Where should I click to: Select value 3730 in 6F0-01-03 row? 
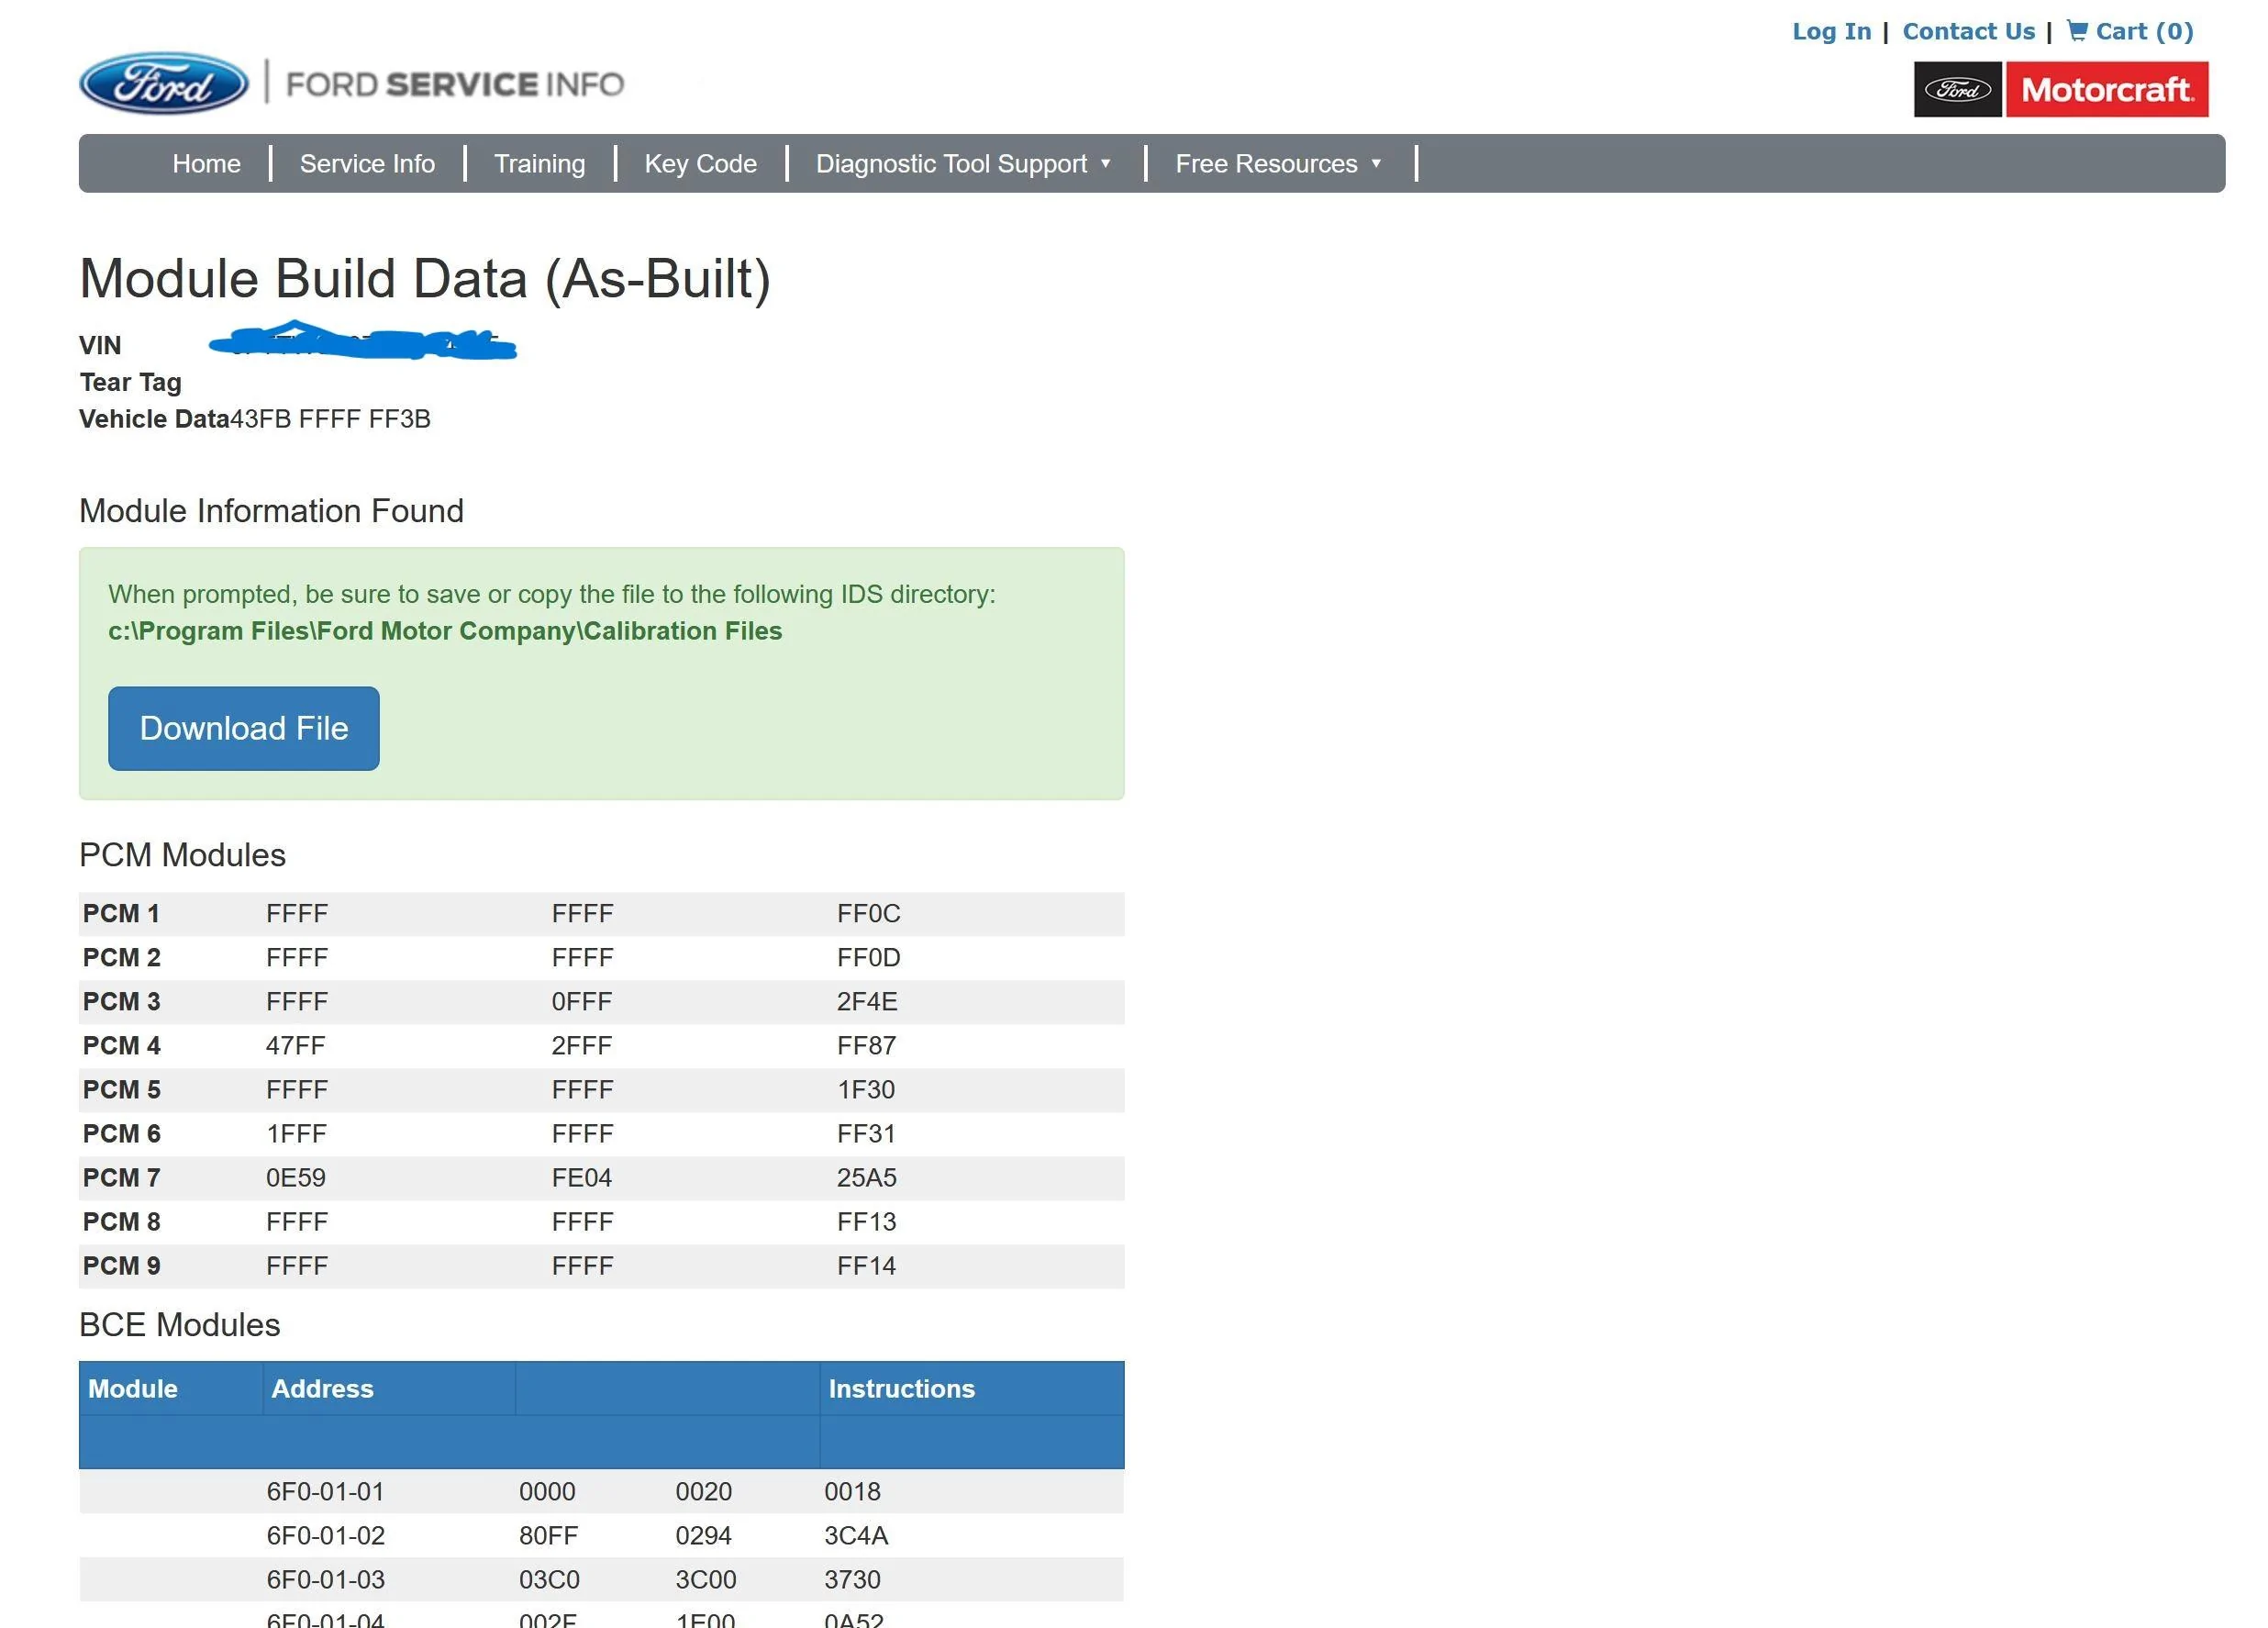coord(852,1579)
